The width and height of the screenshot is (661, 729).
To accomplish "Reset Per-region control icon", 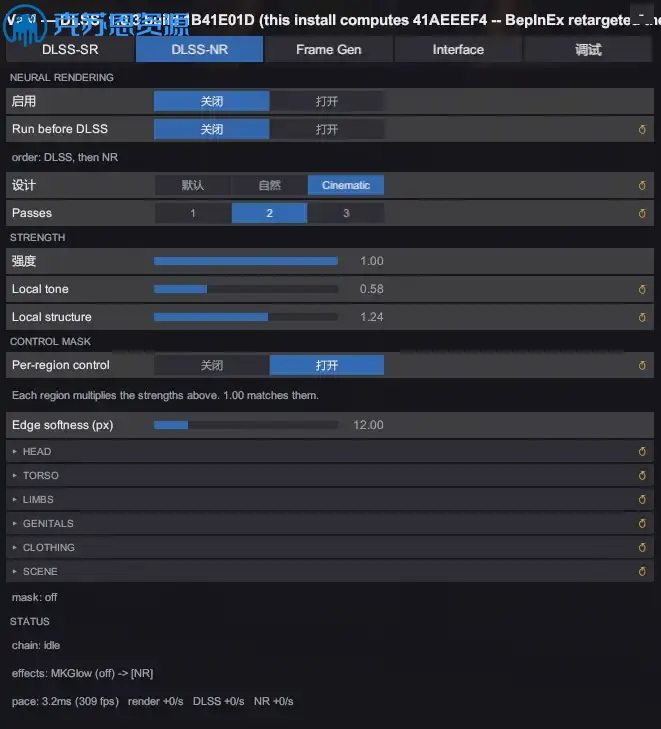I will click(x=642, y=365).
